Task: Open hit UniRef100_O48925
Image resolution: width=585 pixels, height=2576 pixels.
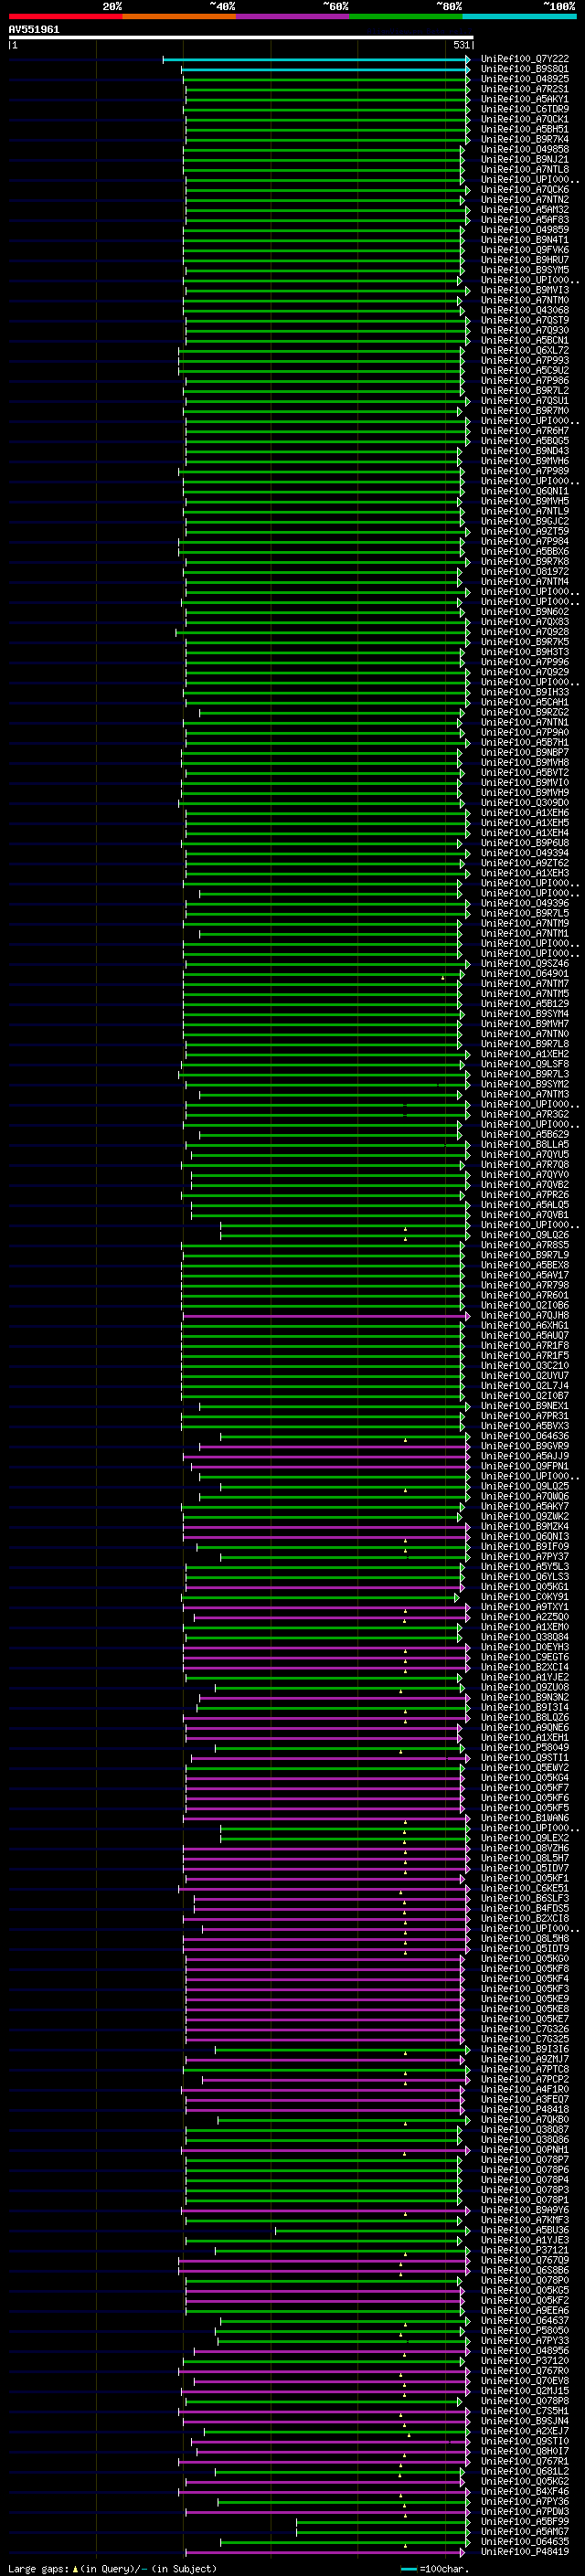Action: pyautogui.click(x=525, y=79)
